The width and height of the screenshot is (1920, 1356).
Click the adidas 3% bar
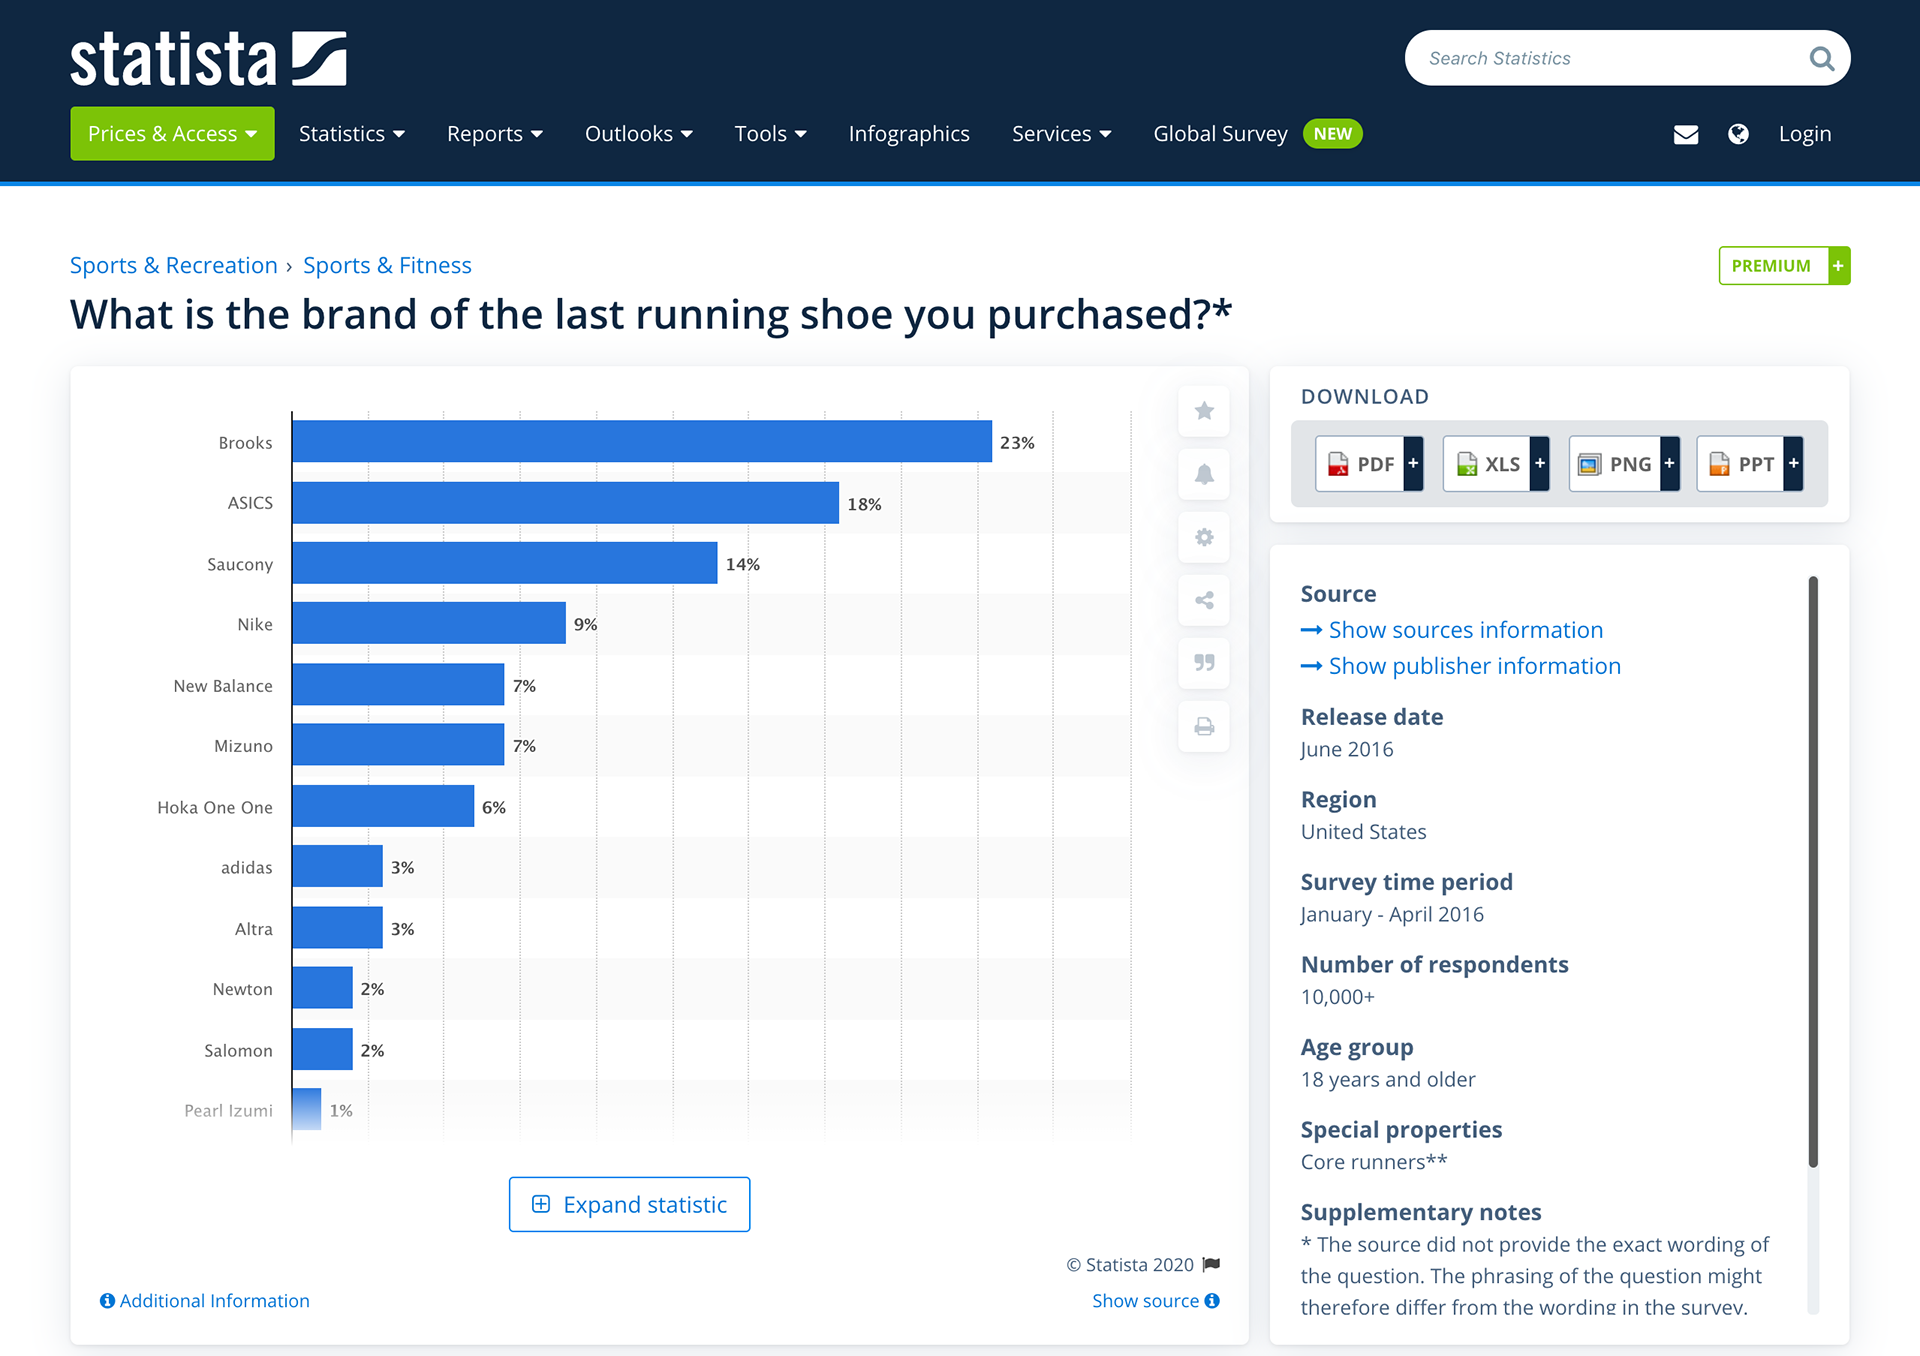tap(338, 866)
